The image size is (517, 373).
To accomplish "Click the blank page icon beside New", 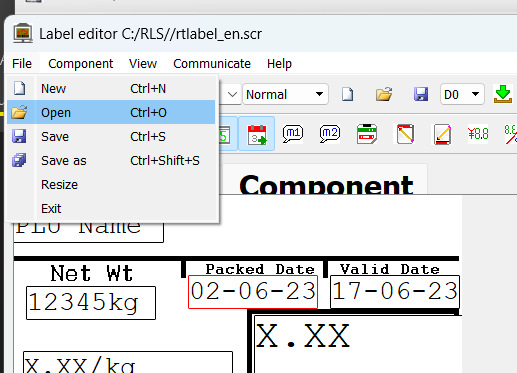I will point(20,88).
